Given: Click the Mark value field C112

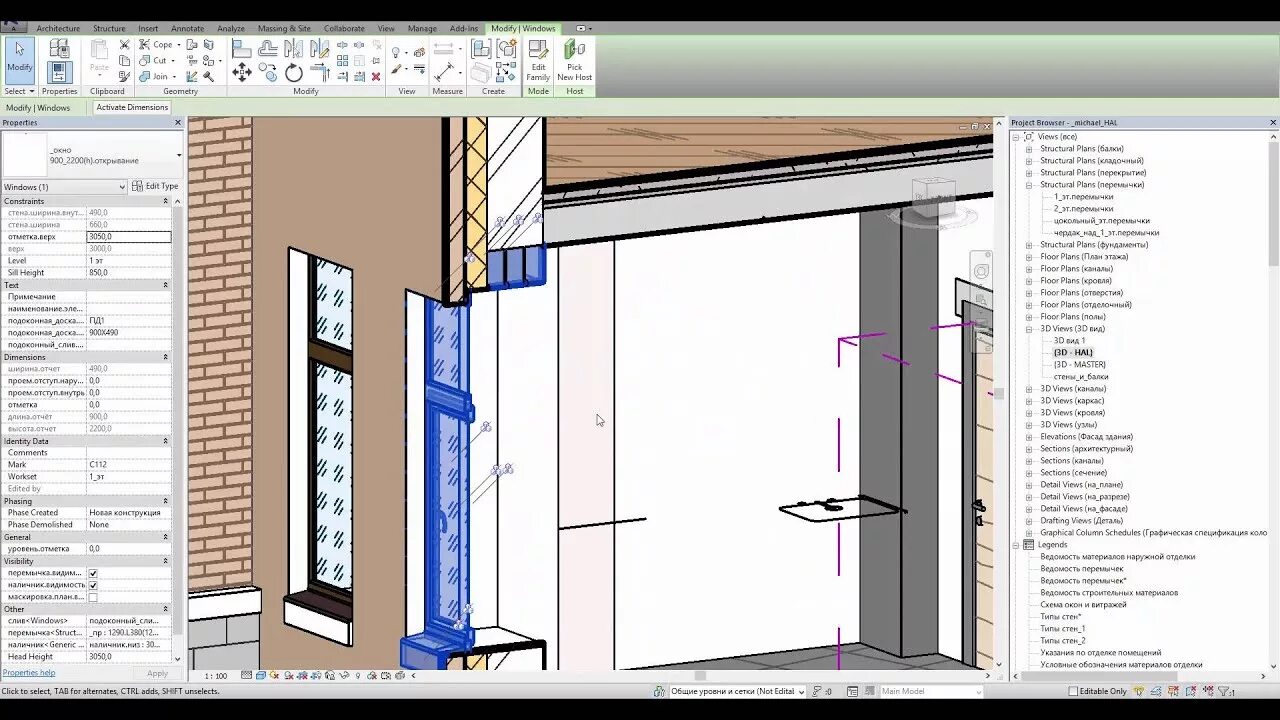Looking at the screenshot, I should 129,465.
